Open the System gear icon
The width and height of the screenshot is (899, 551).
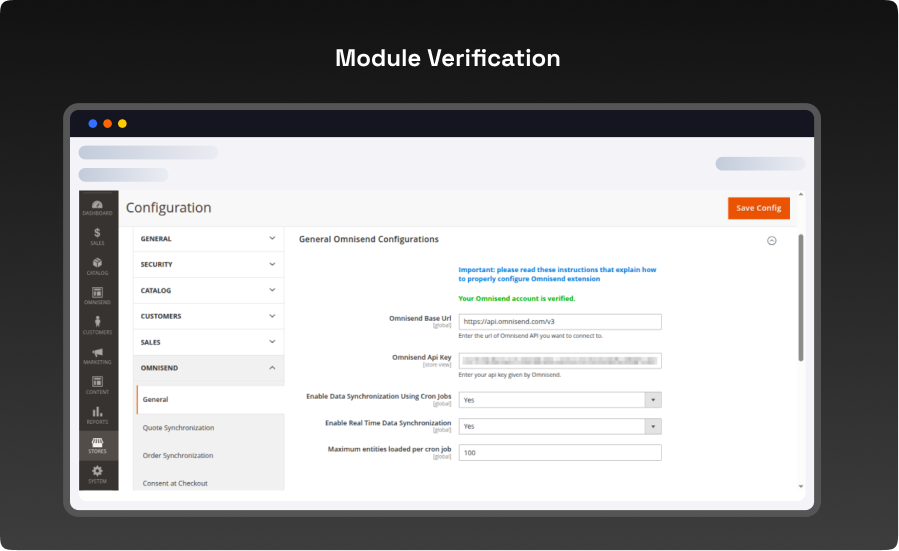97,473
